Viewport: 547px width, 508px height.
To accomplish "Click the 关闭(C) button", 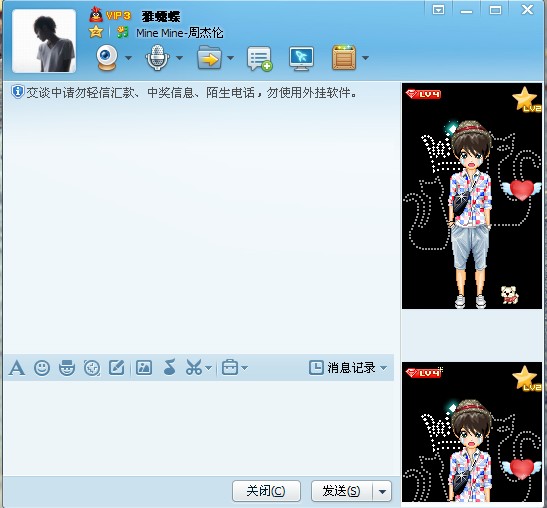I will coord(266,491).
